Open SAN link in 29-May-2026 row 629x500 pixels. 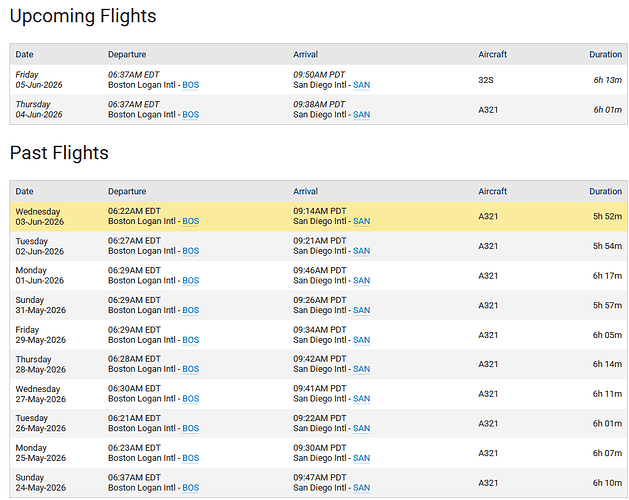pyautogui.click(x=361, y=340)
